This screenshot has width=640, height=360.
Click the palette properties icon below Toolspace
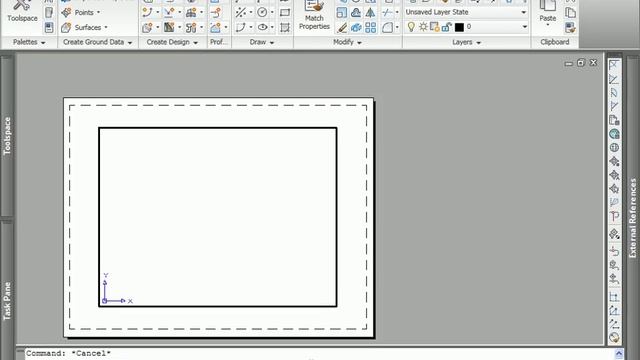click(49, 28)
